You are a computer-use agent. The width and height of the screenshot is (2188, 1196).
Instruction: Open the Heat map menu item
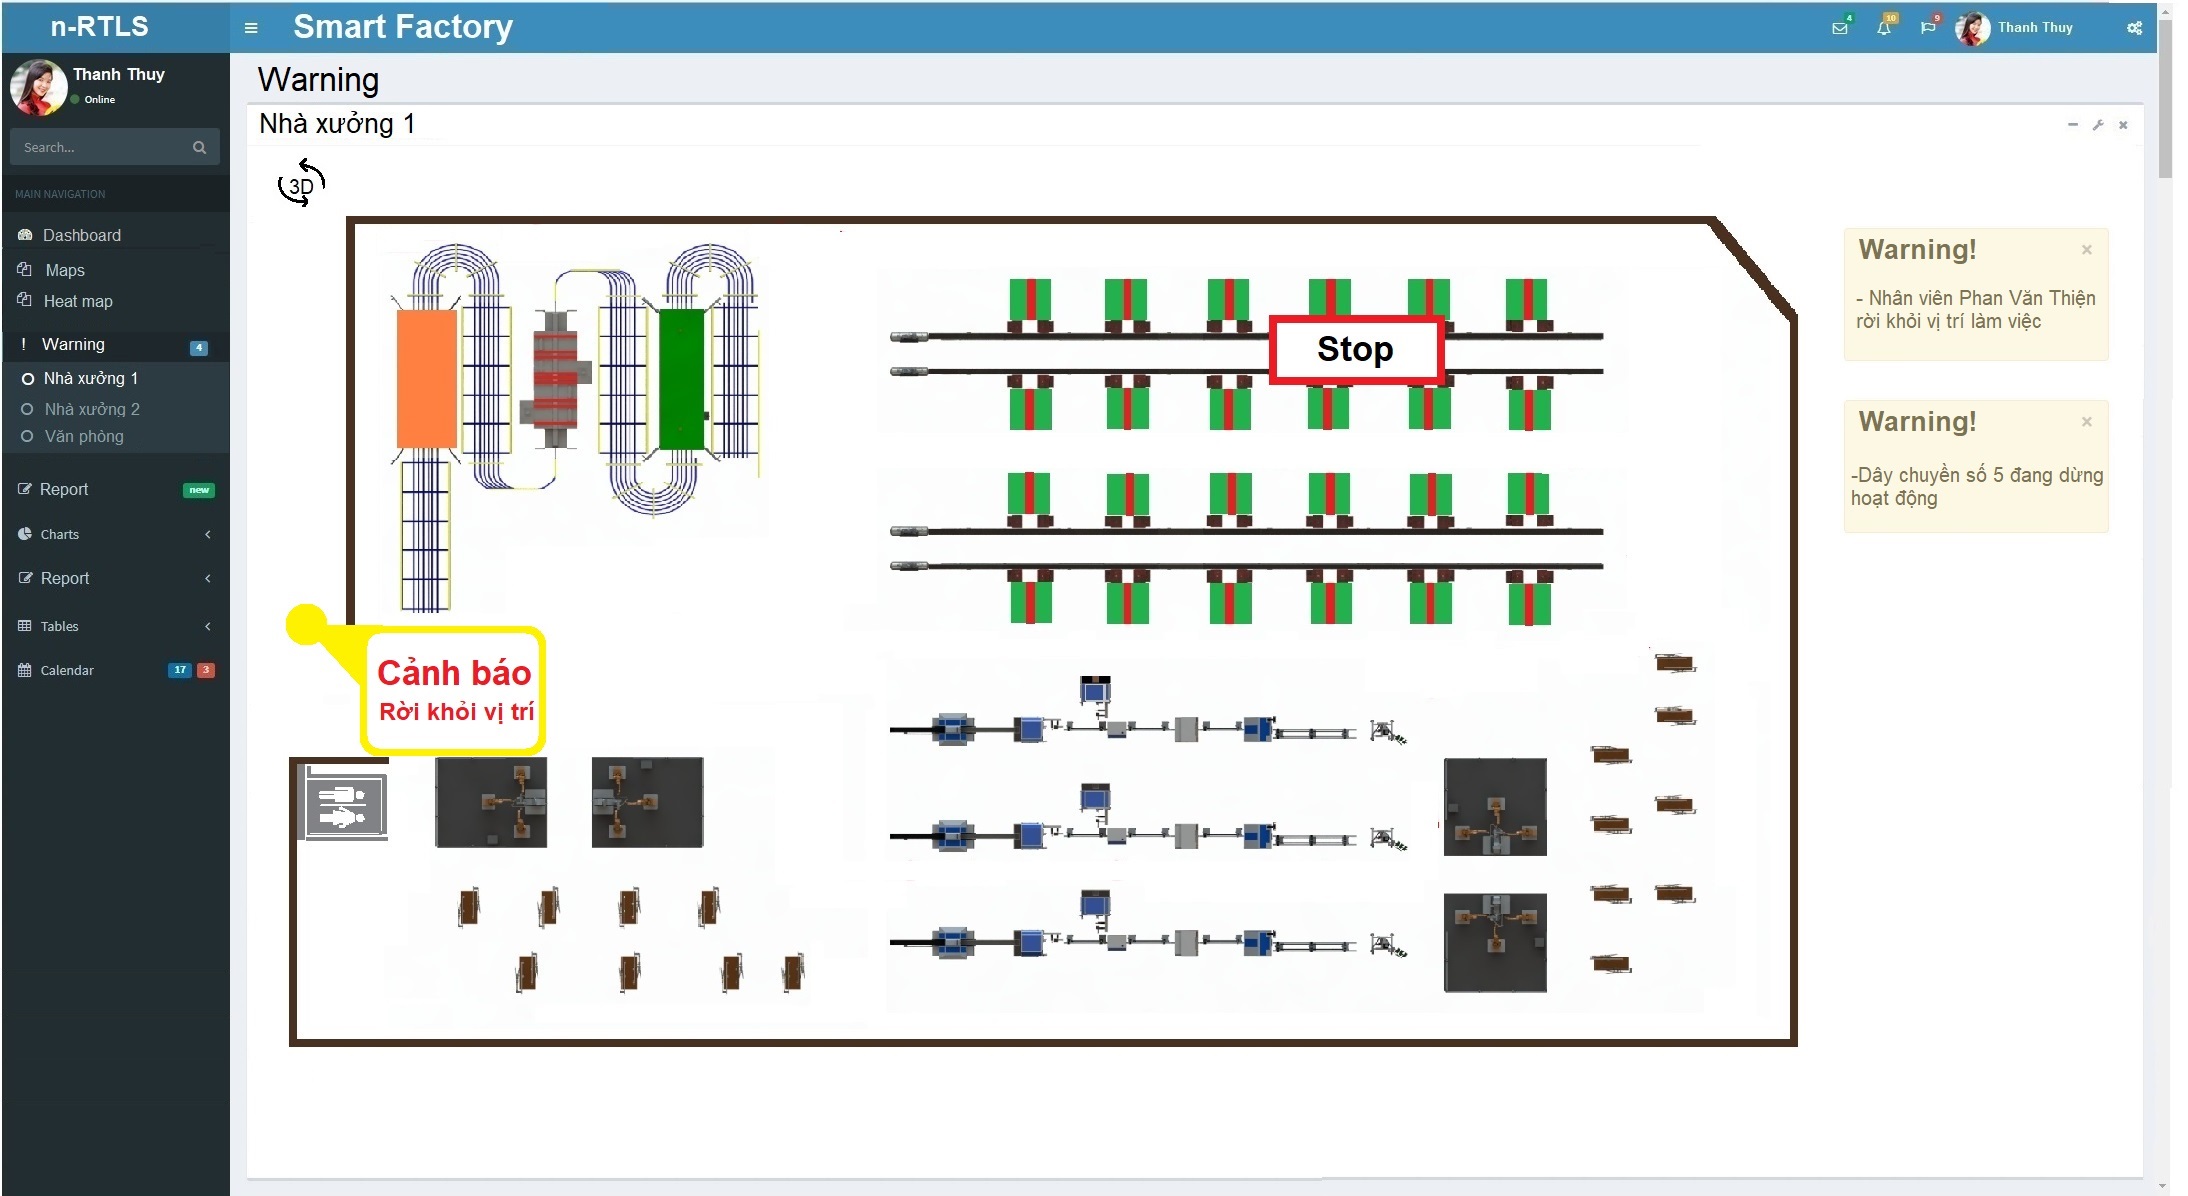point(77,301)
